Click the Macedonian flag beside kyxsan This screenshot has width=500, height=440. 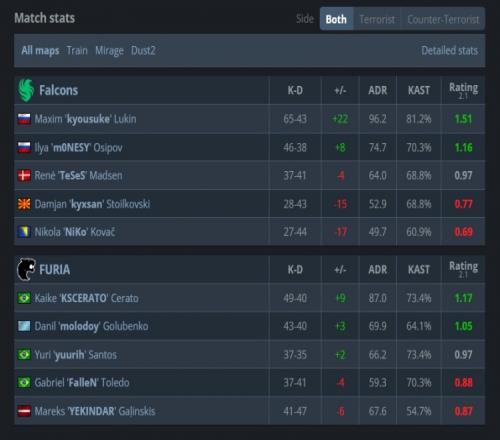[24, 204]
